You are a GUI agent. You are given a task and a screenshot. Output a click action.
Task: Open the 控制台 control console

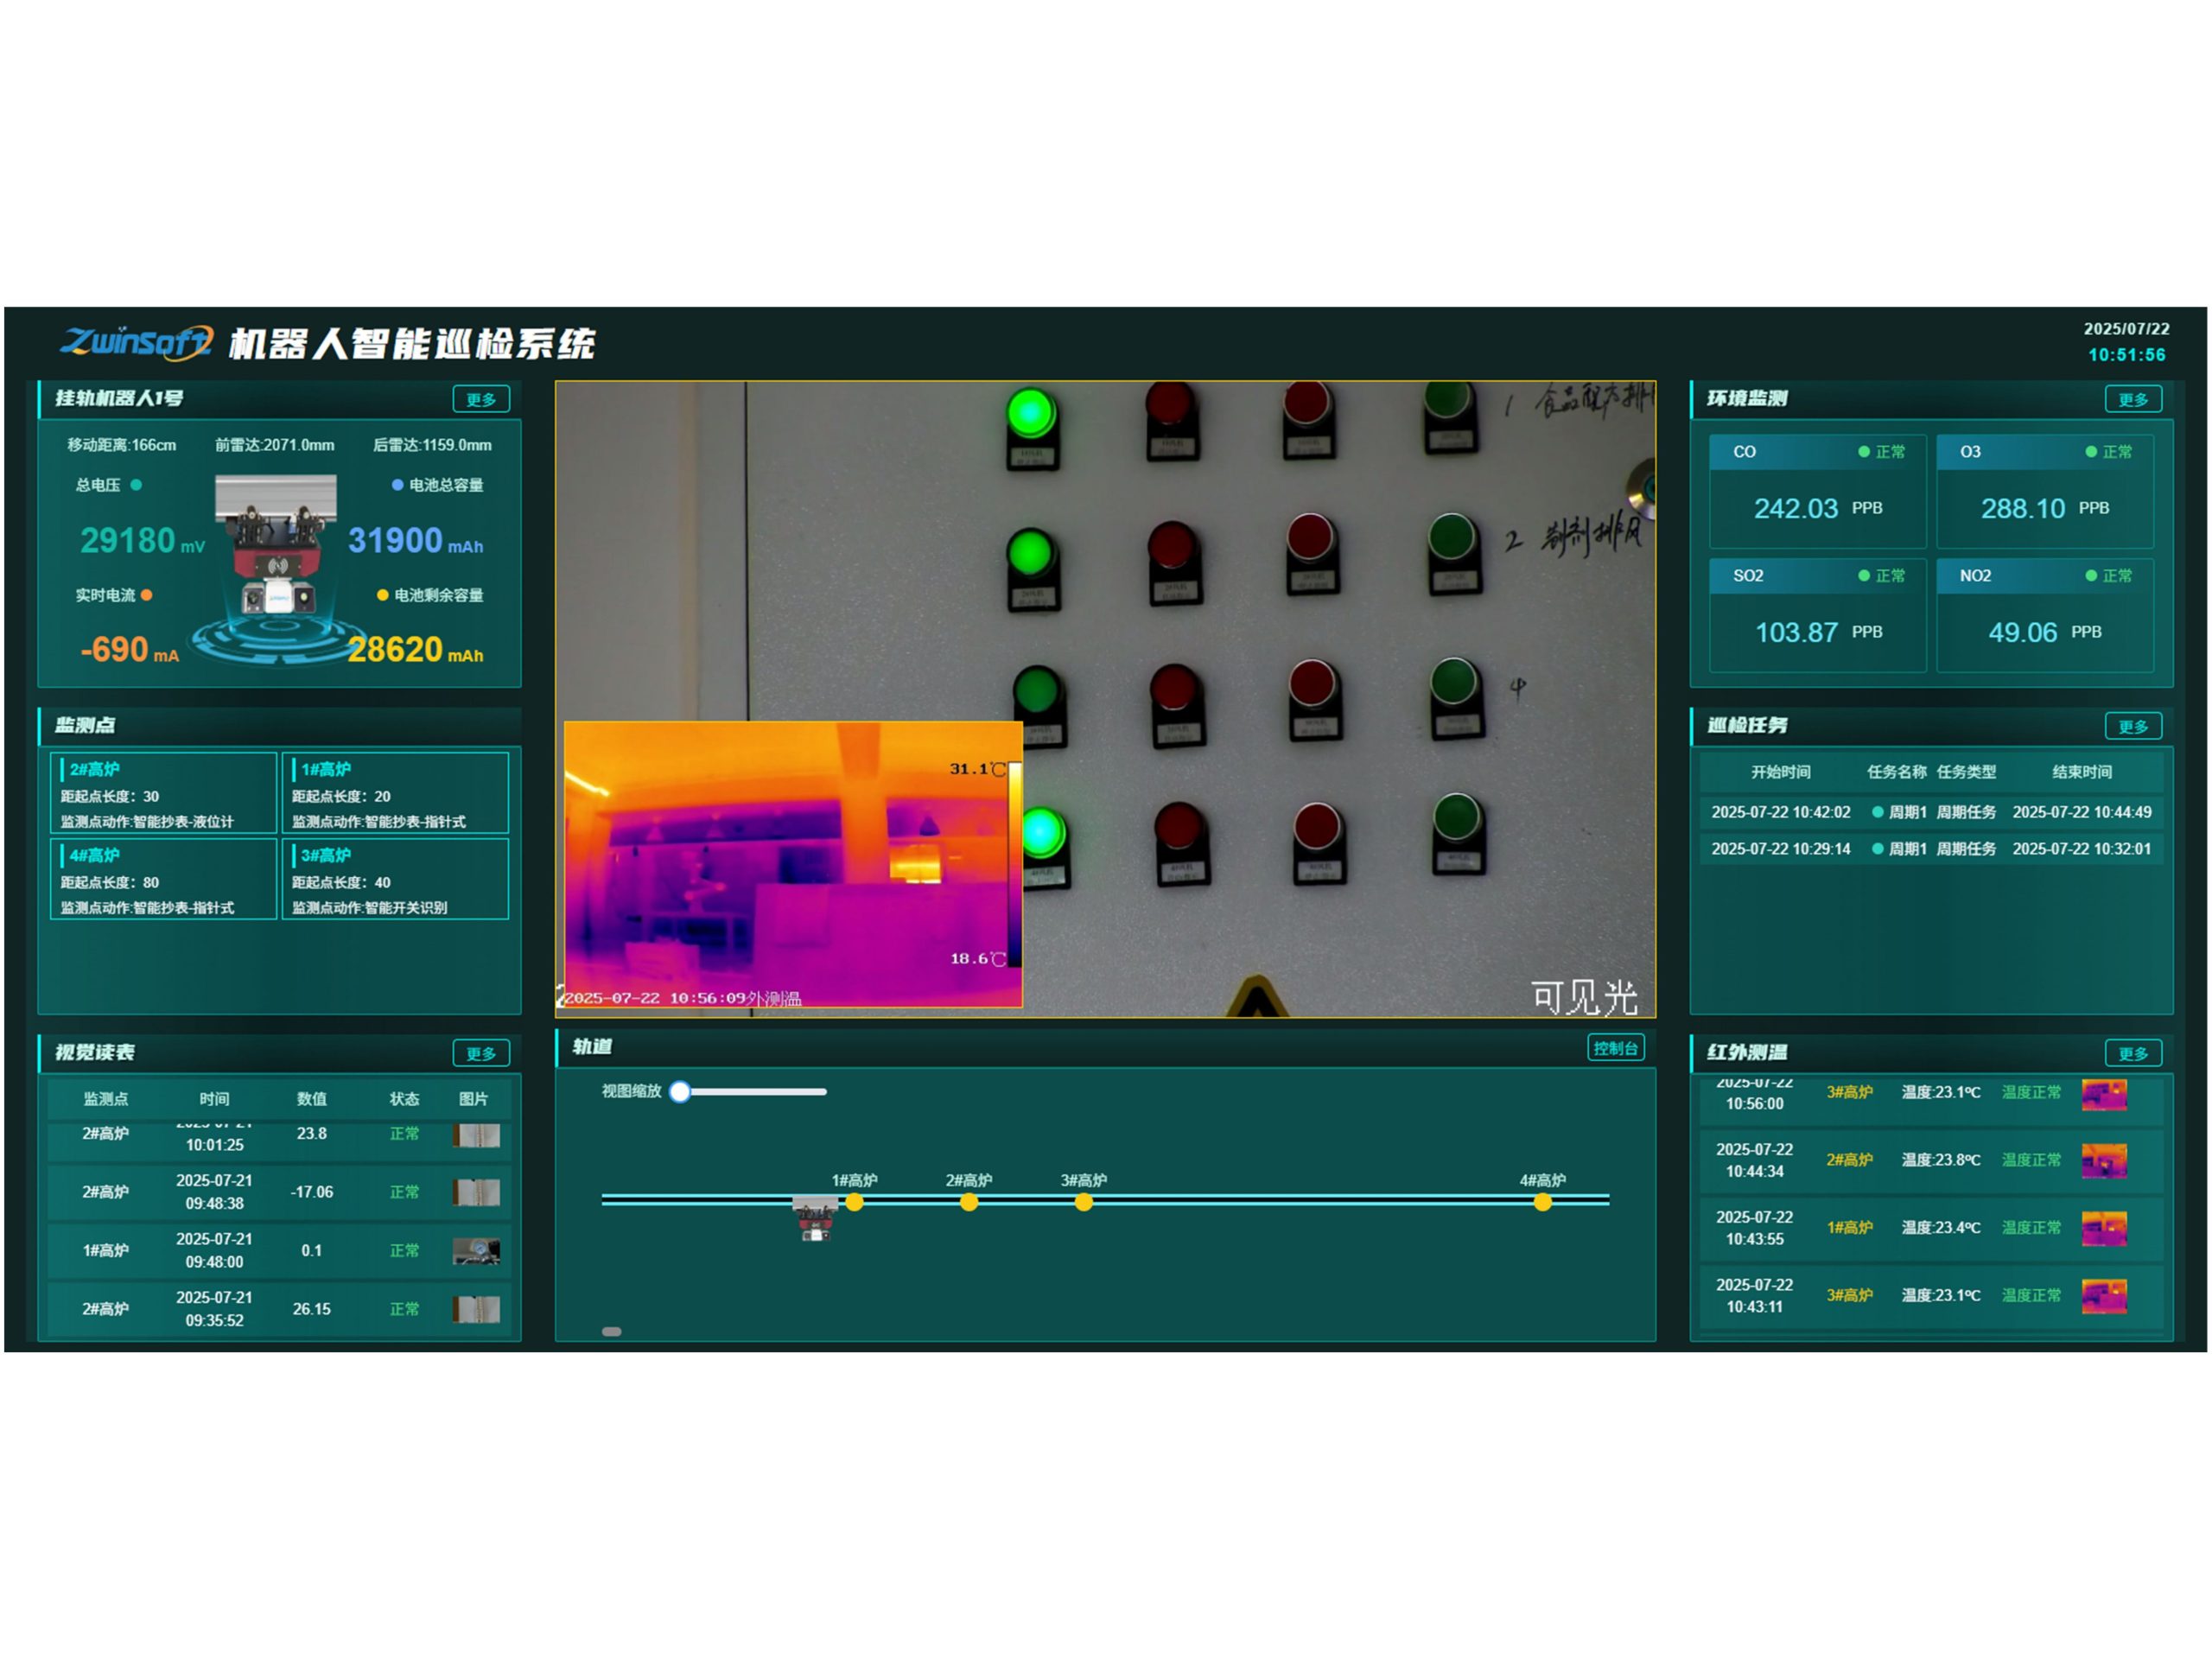click(x=1614, y=1048)
